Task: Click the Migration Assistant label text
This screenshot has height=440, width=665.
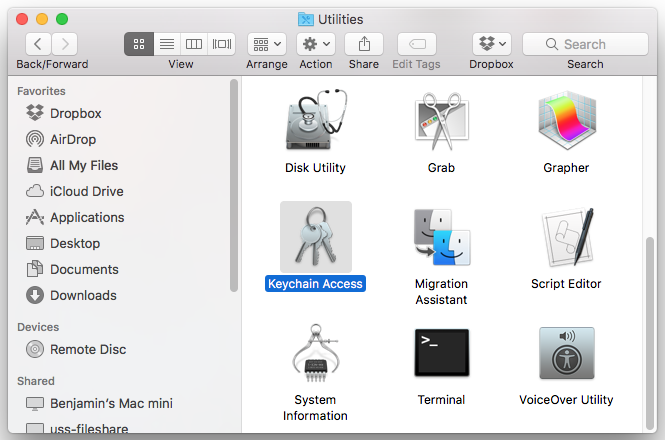Action: click(x=441, y=291)
